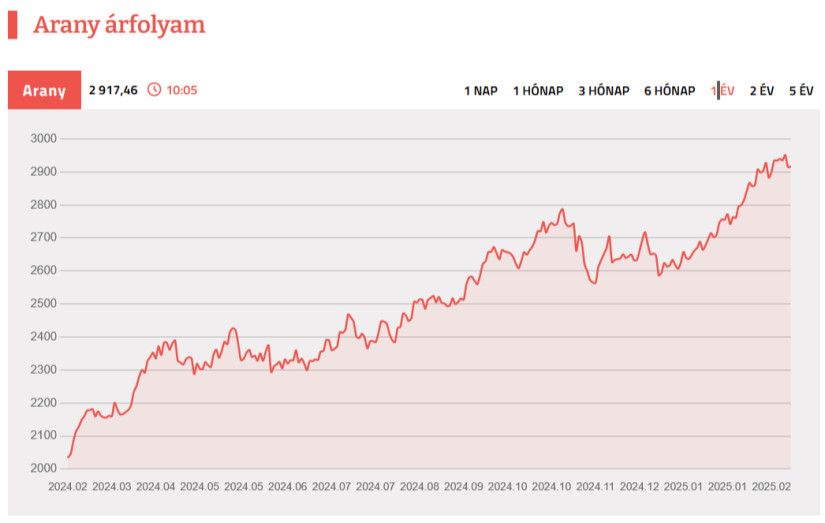Switch chart range to 1 NAP
825x523 pixels.
pos(480,91)
